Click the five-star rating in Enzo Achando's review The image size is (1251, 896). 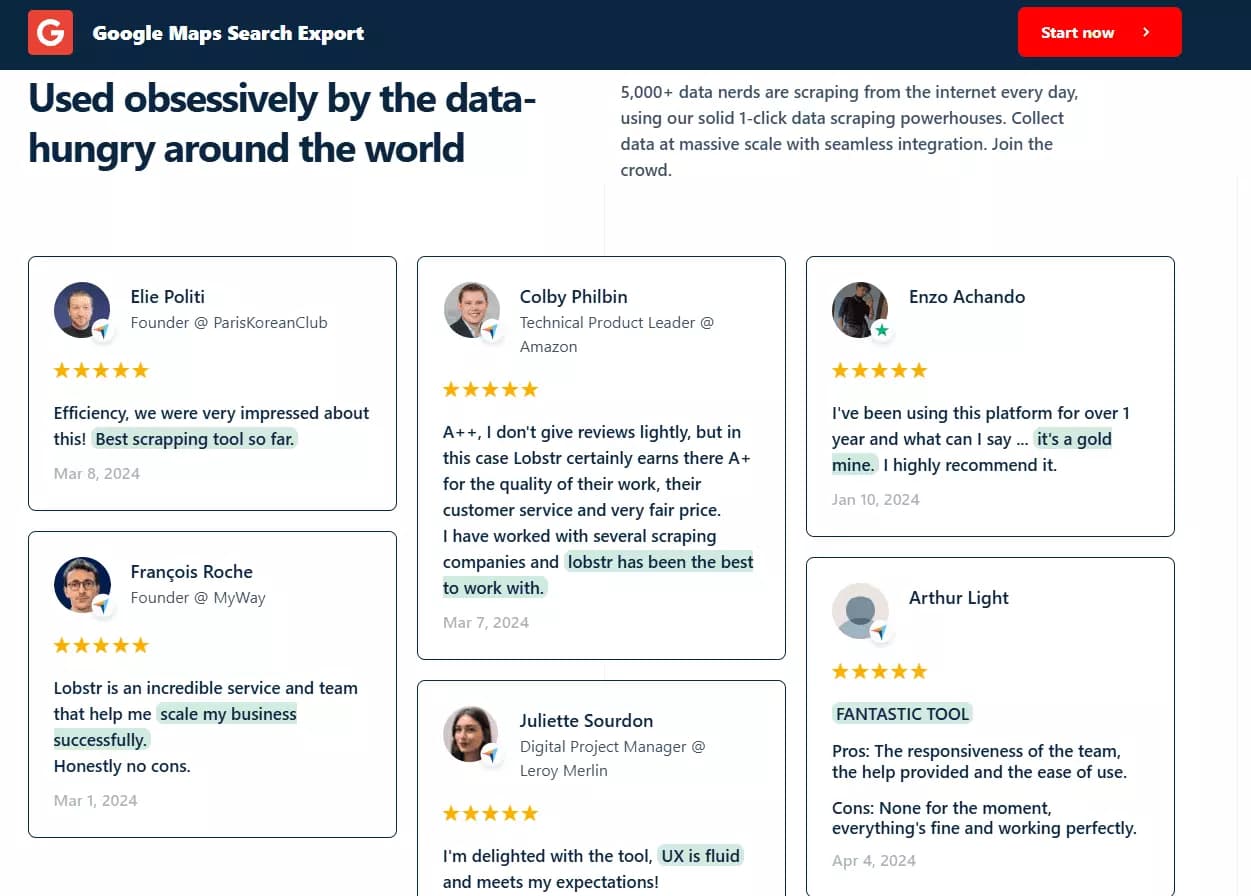click(x=879, y=371)
